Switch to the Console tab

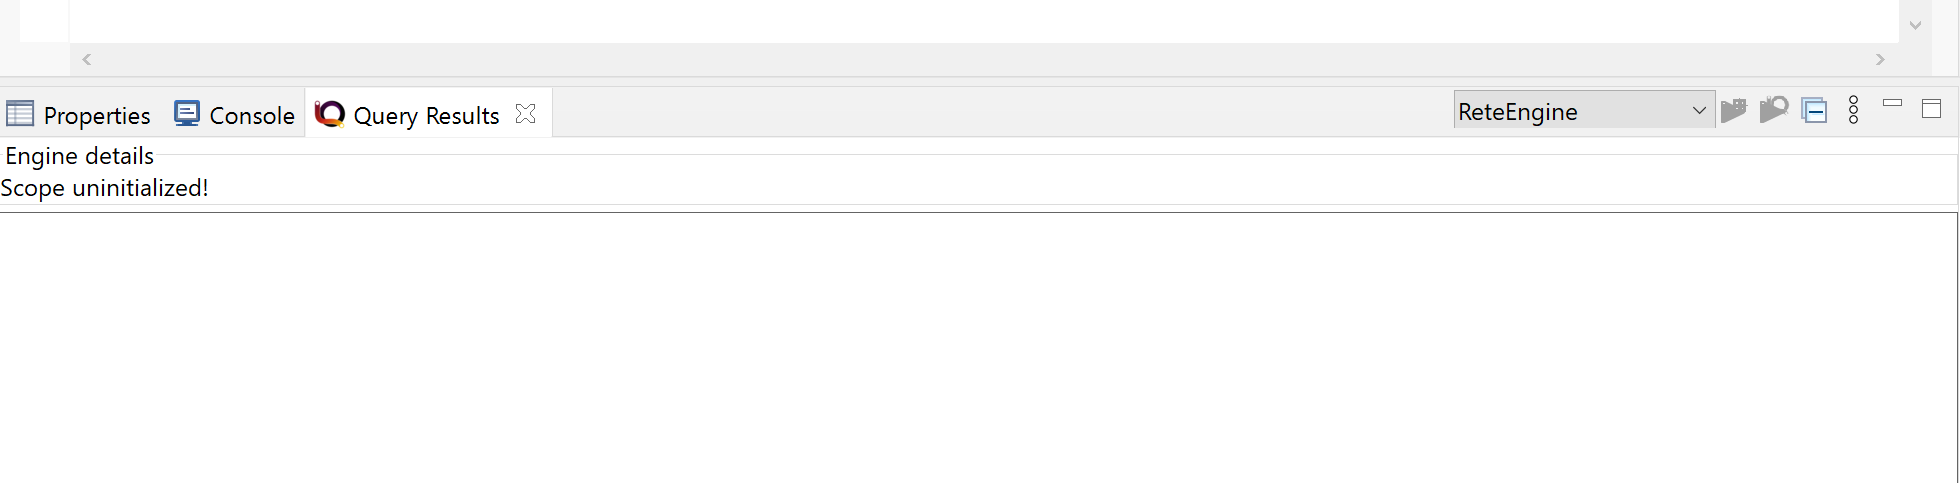pos(235,114)
